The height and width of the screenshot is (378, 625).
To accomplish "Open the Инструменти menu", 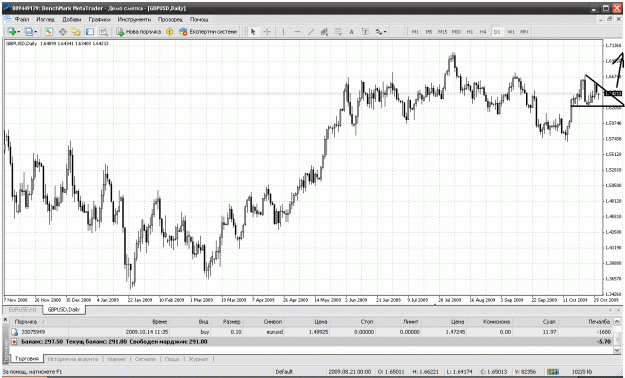I will pyautogui.click(x=134, y=19).
